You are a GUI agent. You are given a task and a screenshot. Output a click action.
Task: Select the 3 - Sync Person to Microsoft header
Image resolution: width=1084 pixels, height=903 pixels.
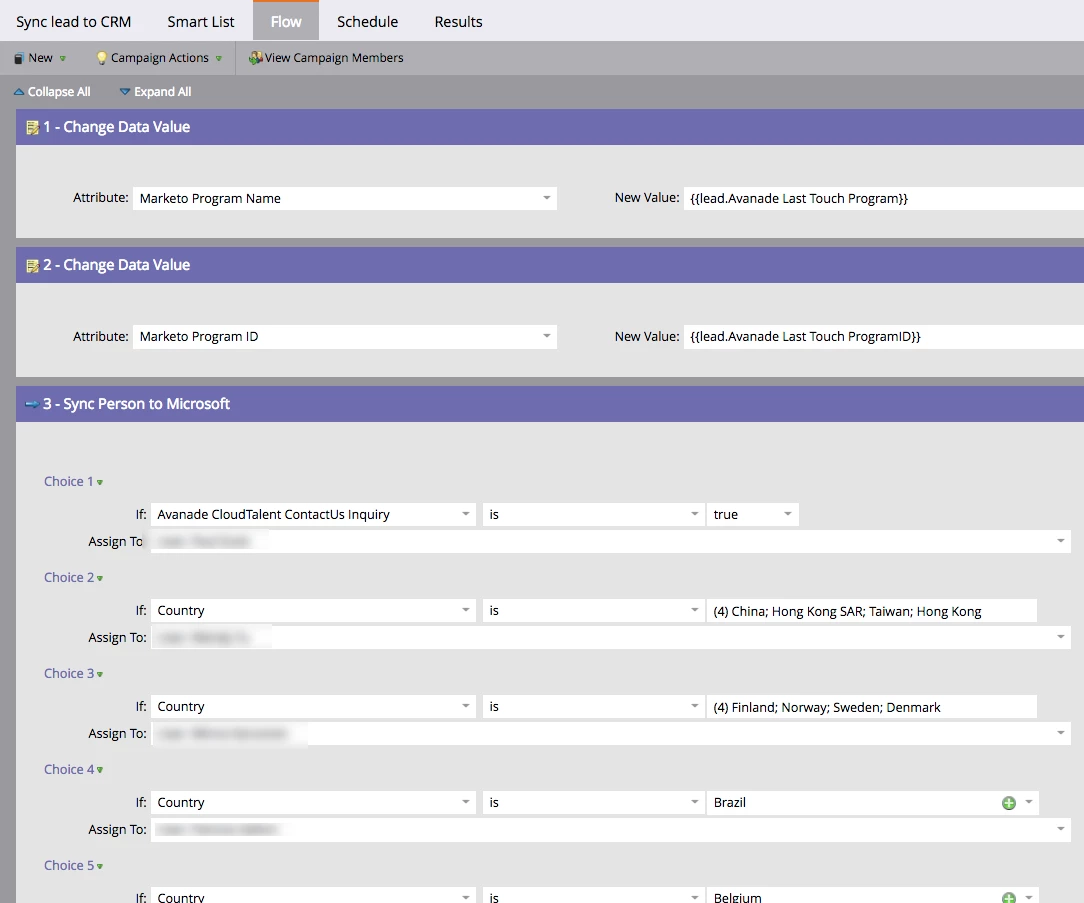point(550,404)
